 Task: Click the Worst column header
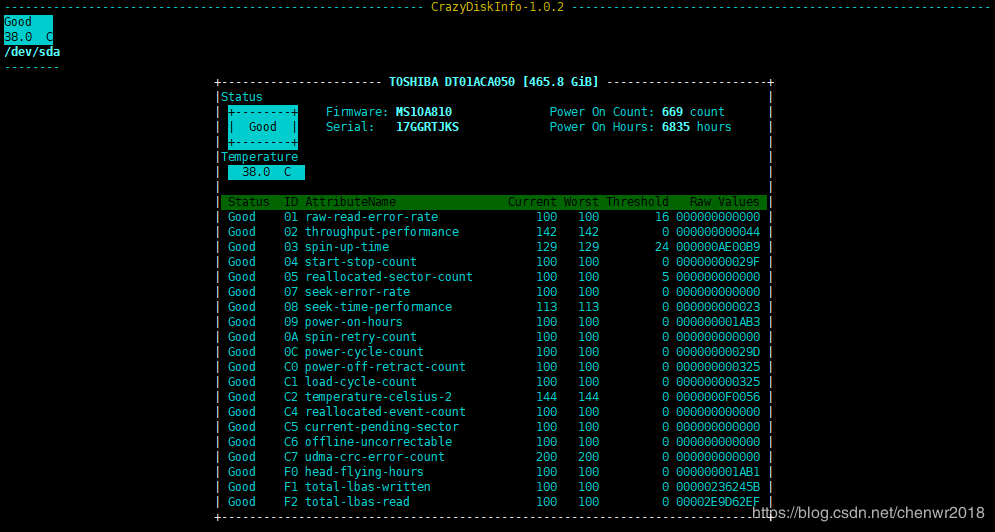pyautogui.click(x=581, y=202)
